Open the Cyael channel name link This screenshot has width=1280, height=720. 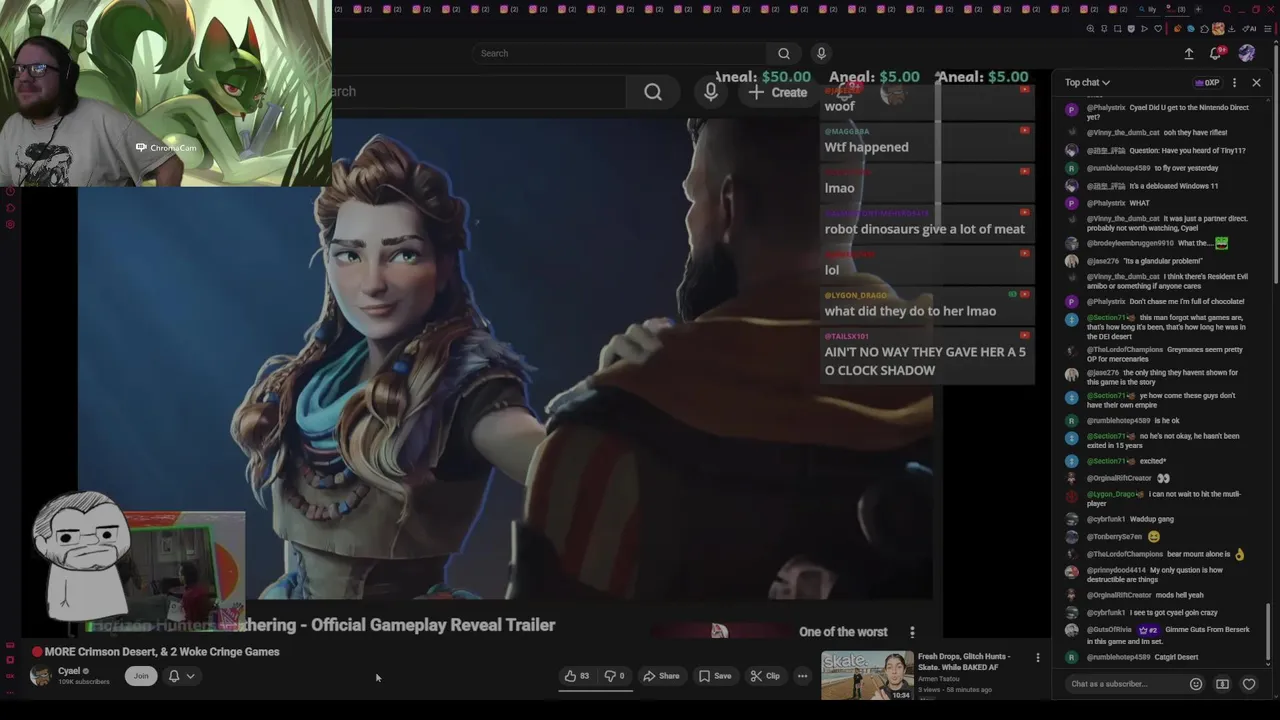[69, 671]
